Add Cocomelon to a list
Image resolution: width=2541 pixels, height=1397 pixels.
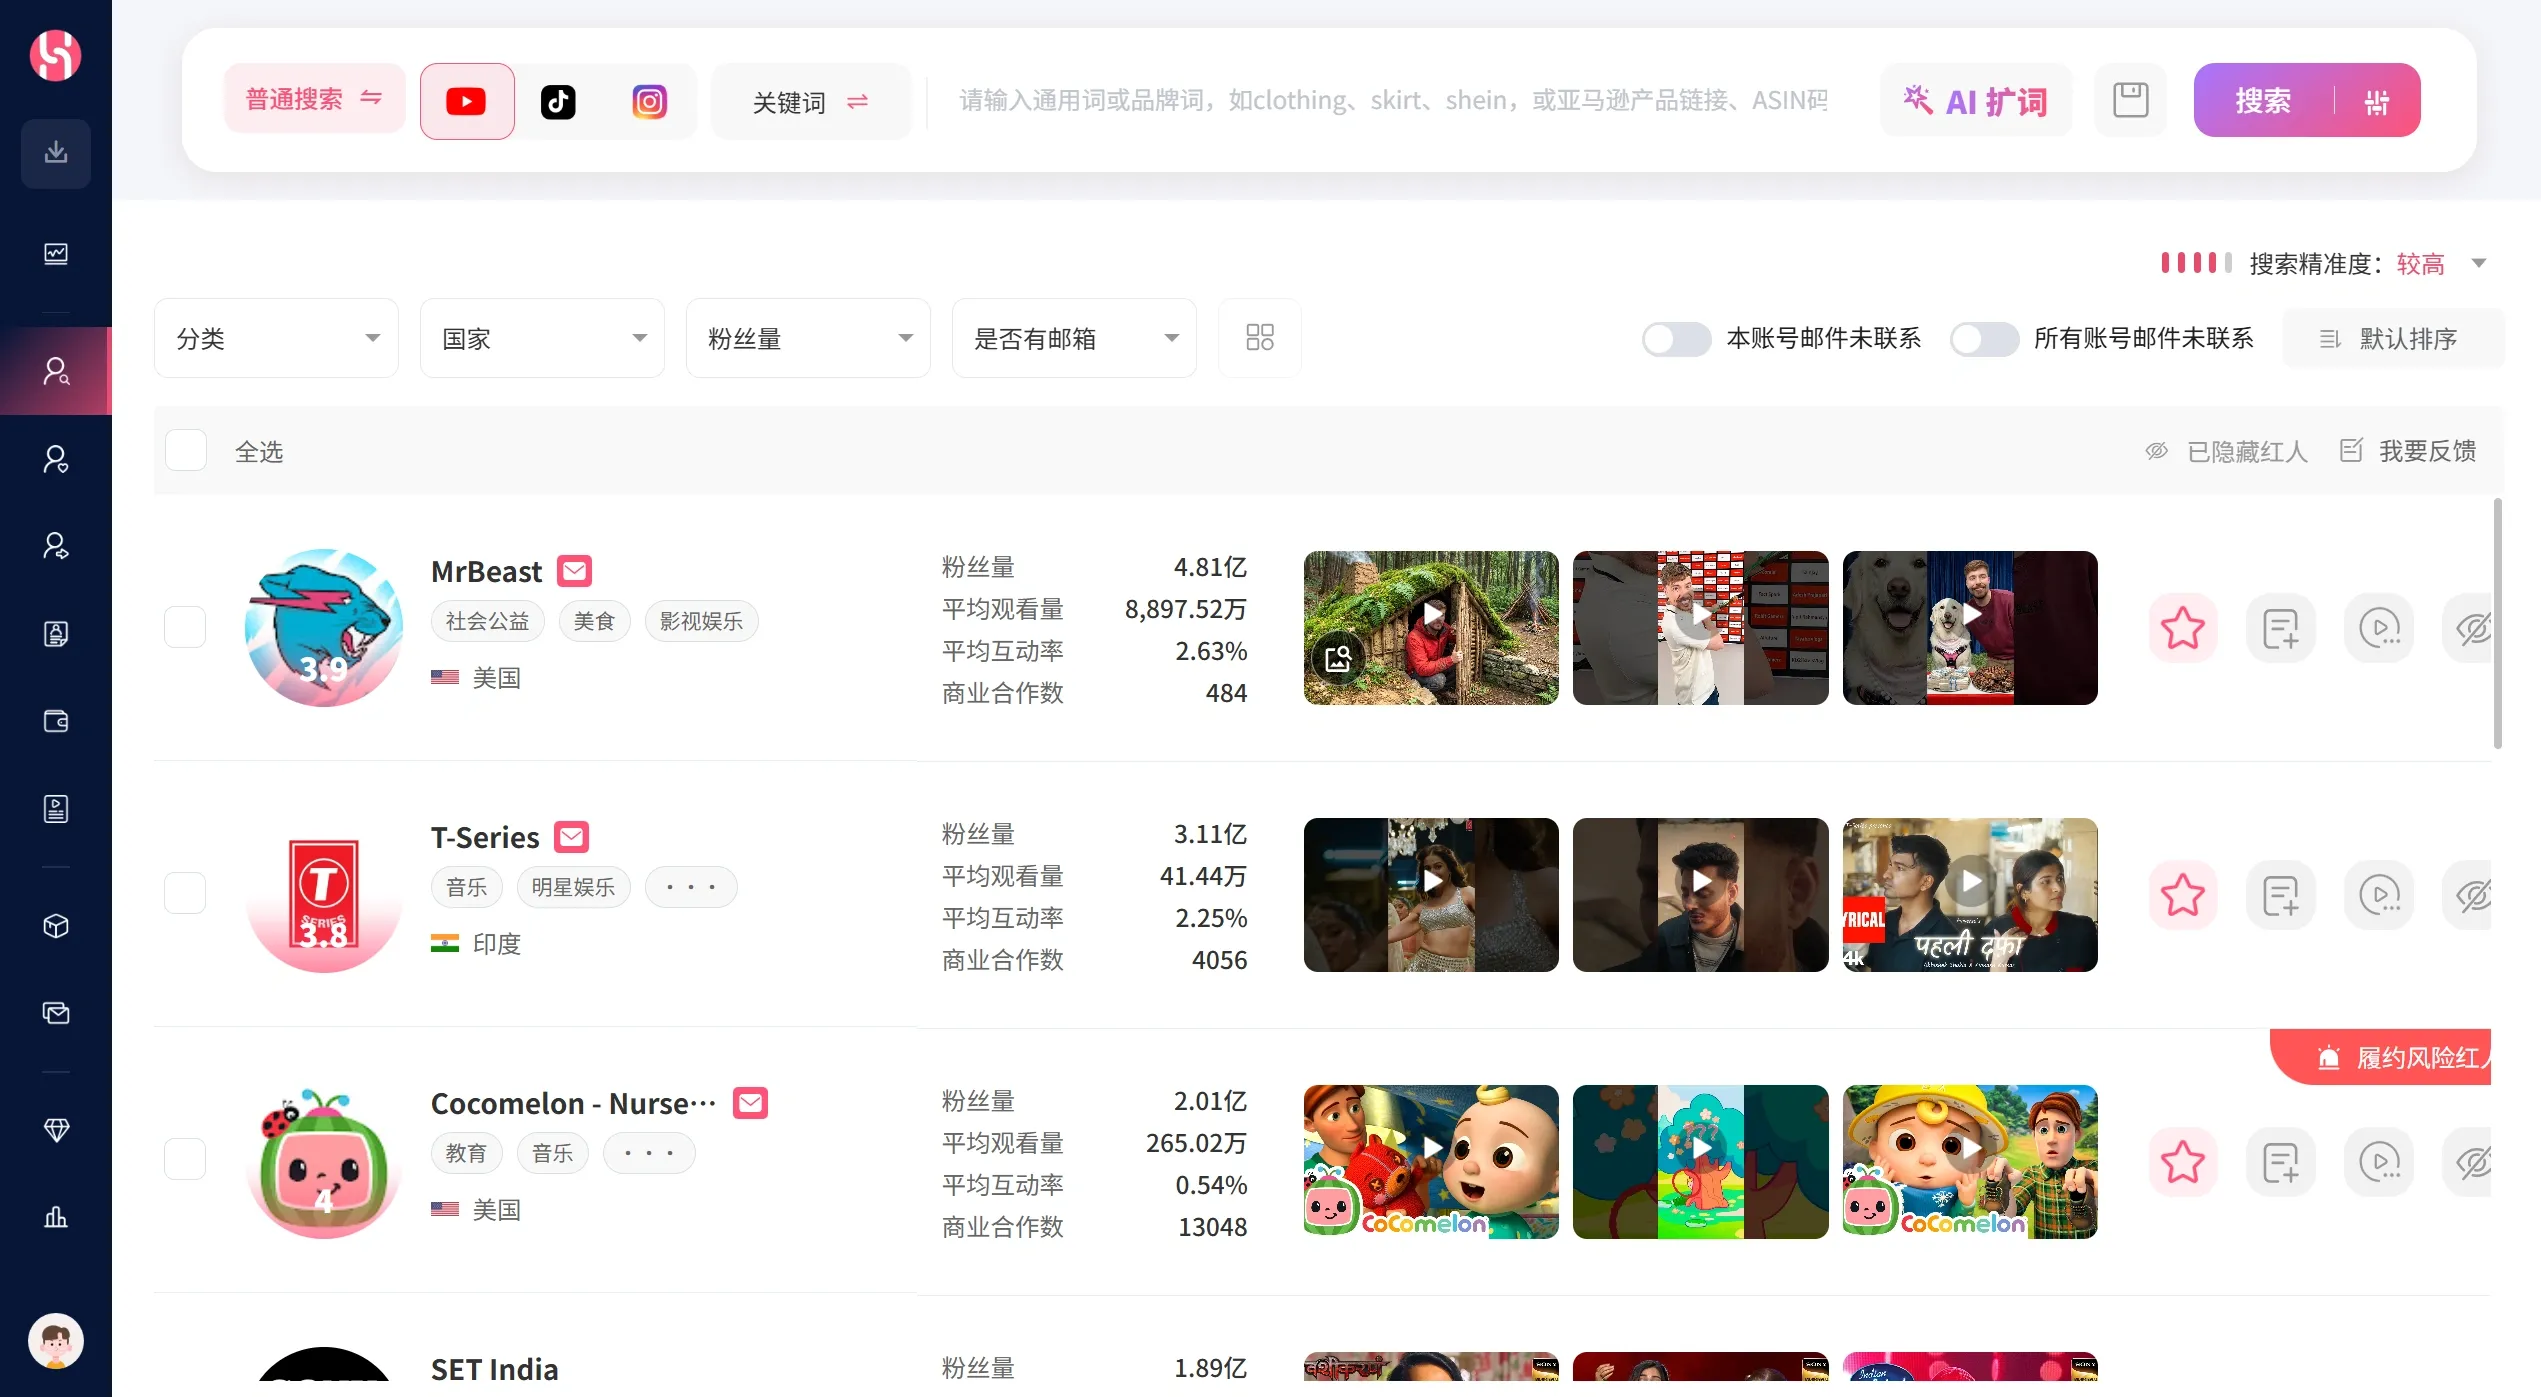coord(2281,1161)
